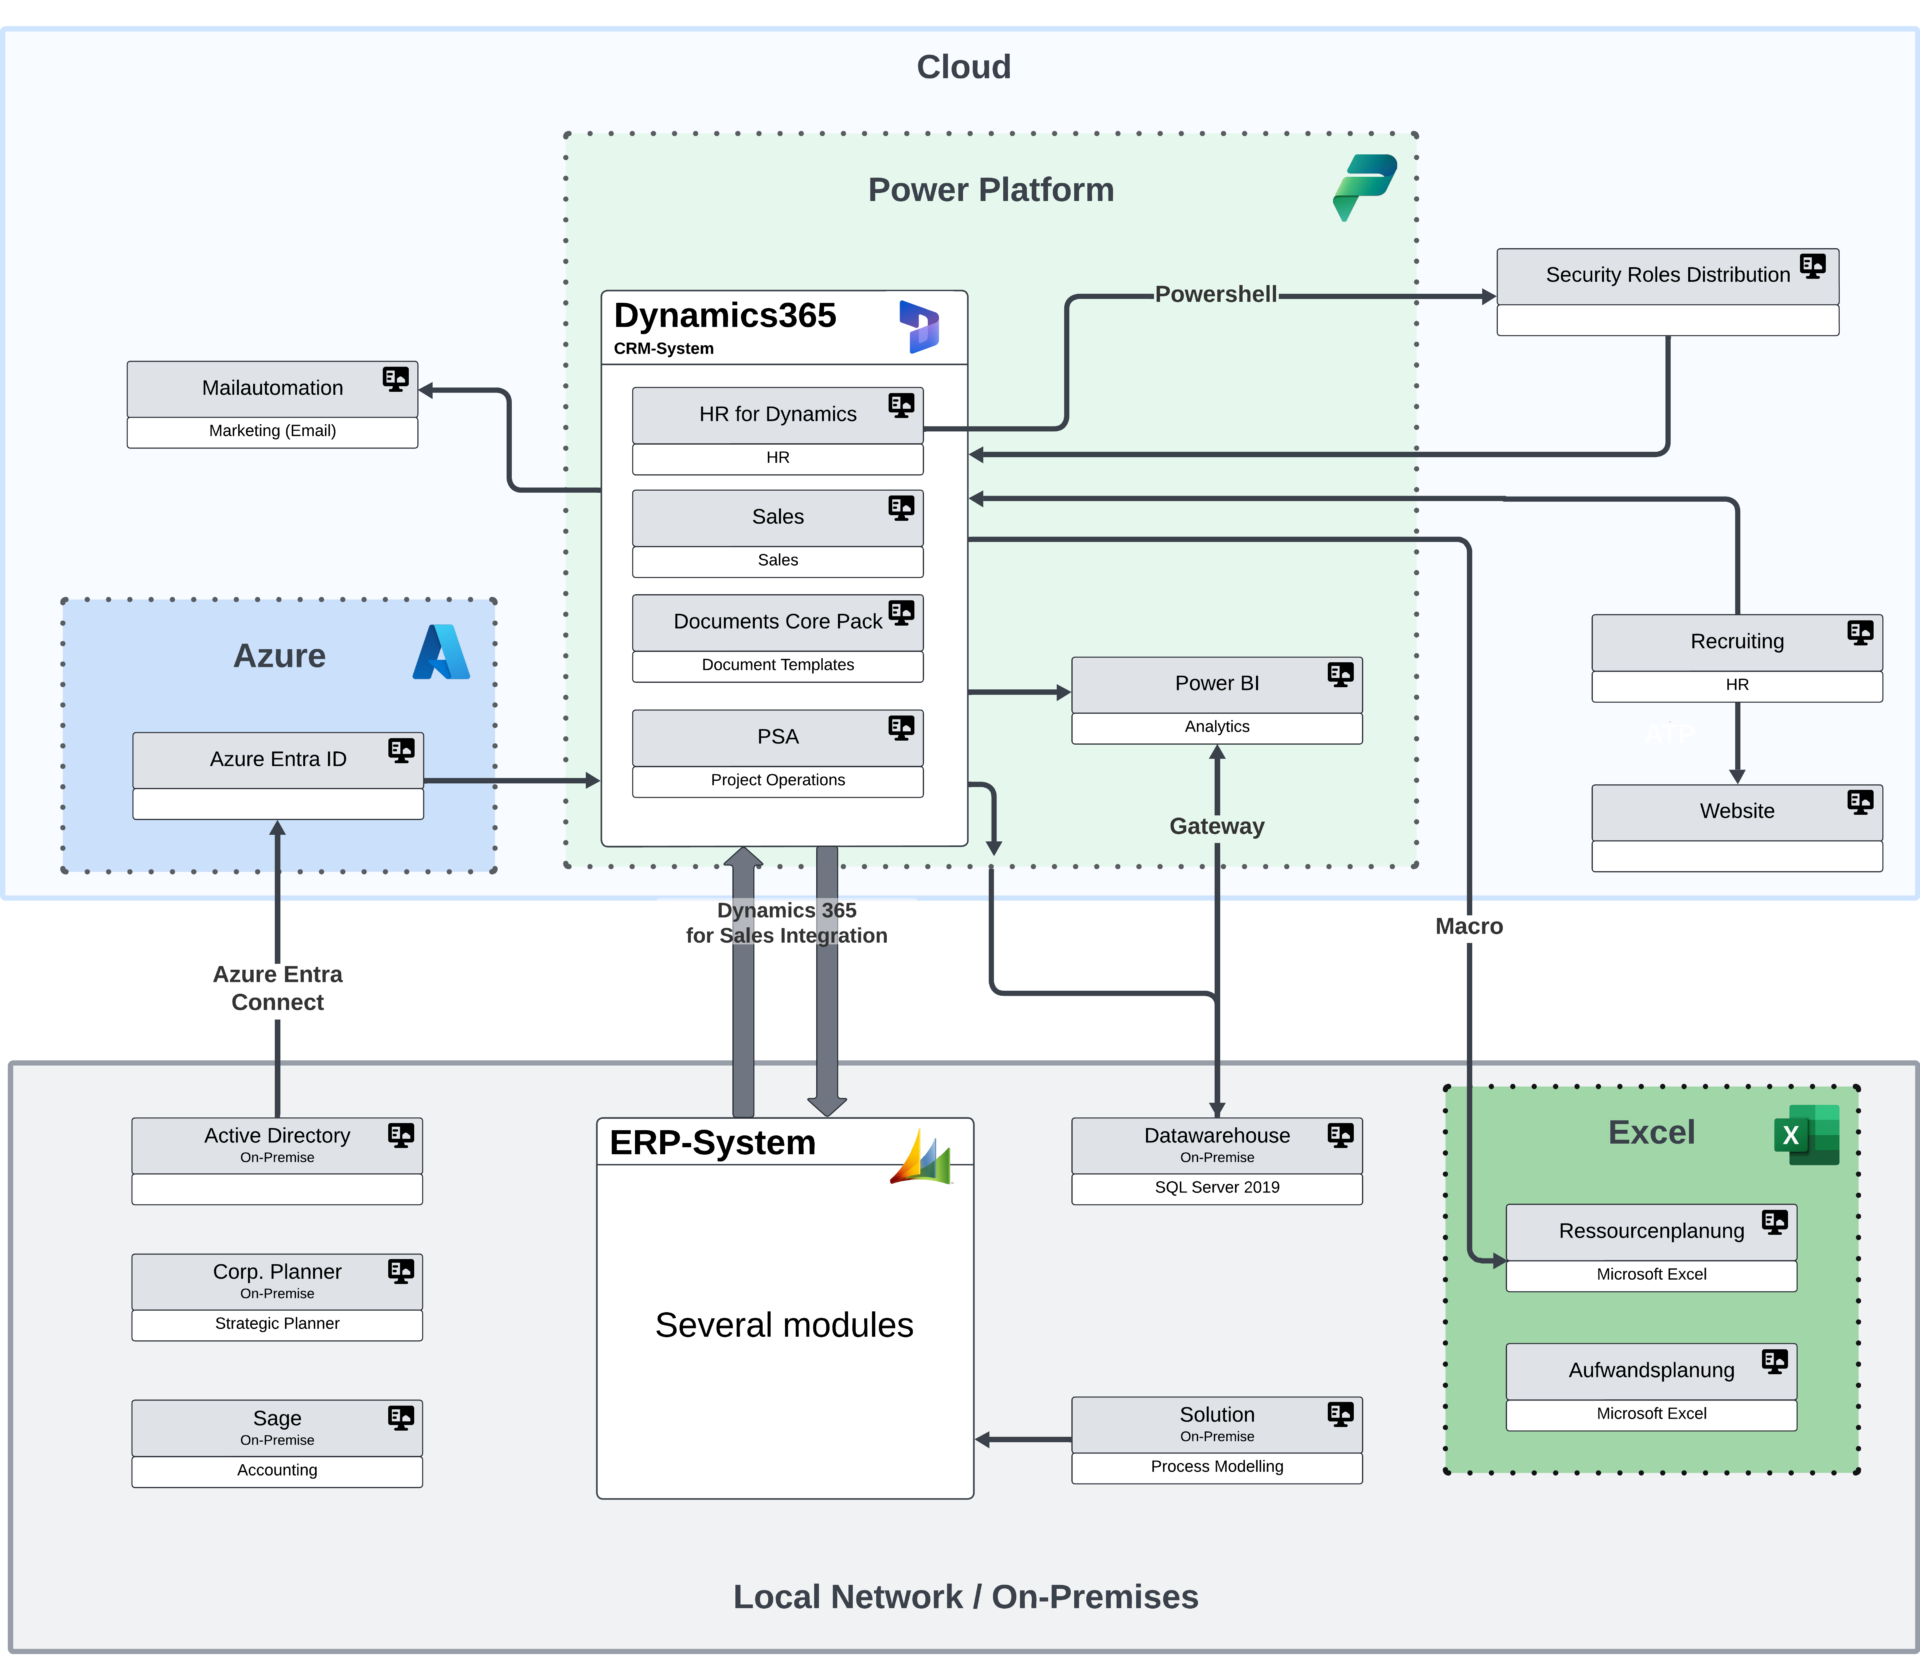This screenshot has height=1663, width=1920.
Task: Click the application icon on Power BI box
Action: (1340, 675)
